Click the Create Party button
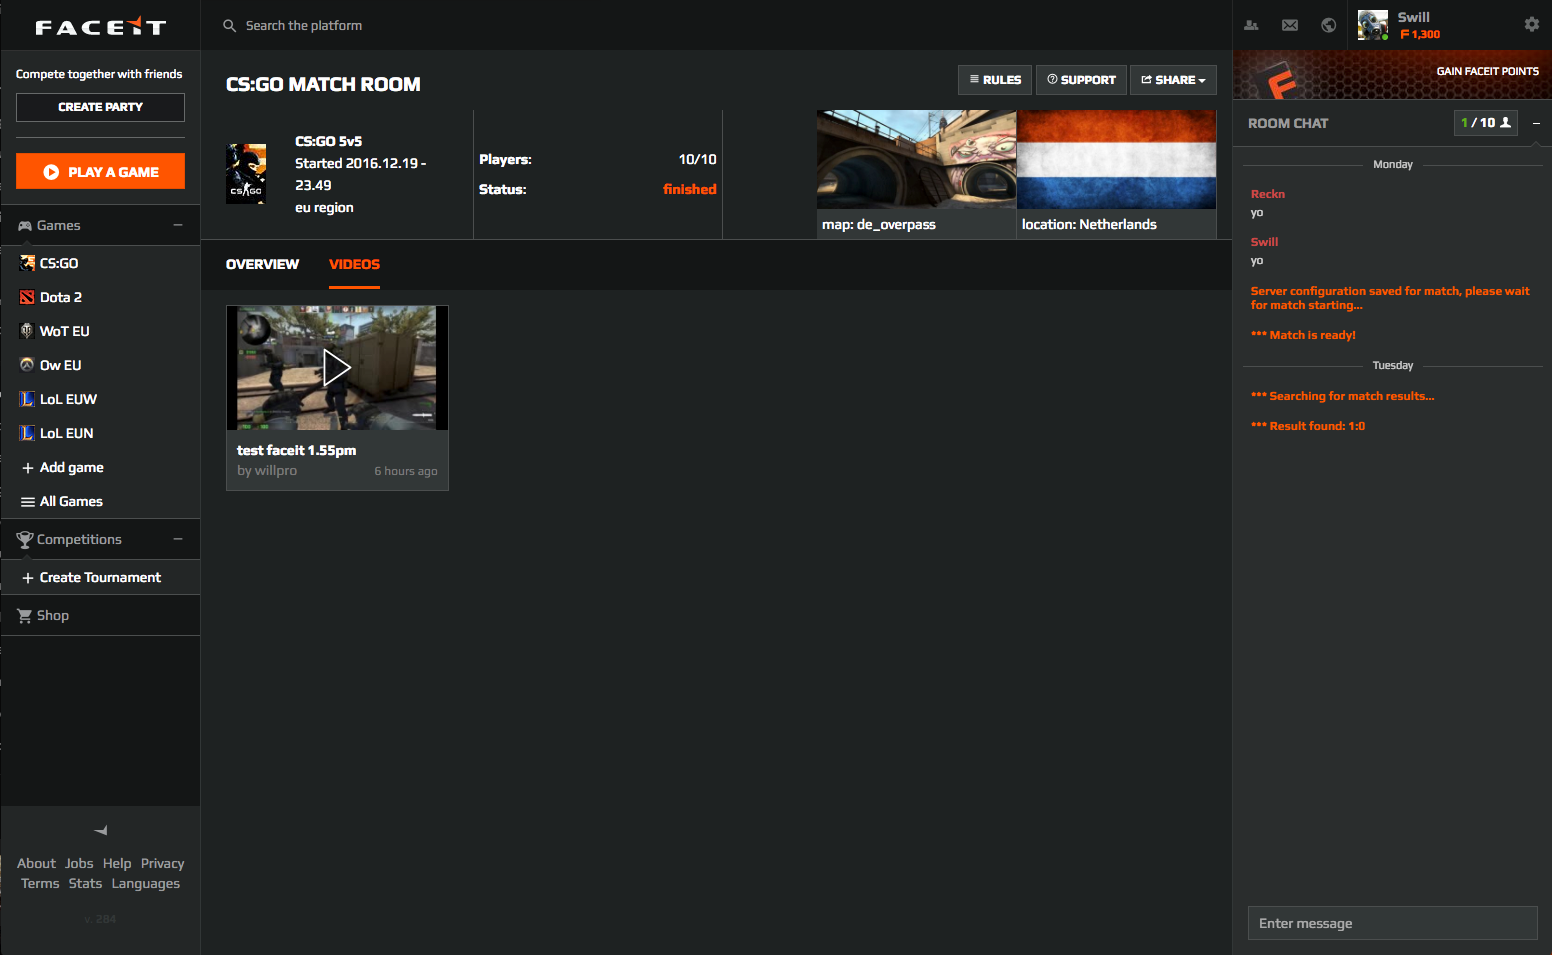This screenshot has width=1552, height=955. pos(100,107)
